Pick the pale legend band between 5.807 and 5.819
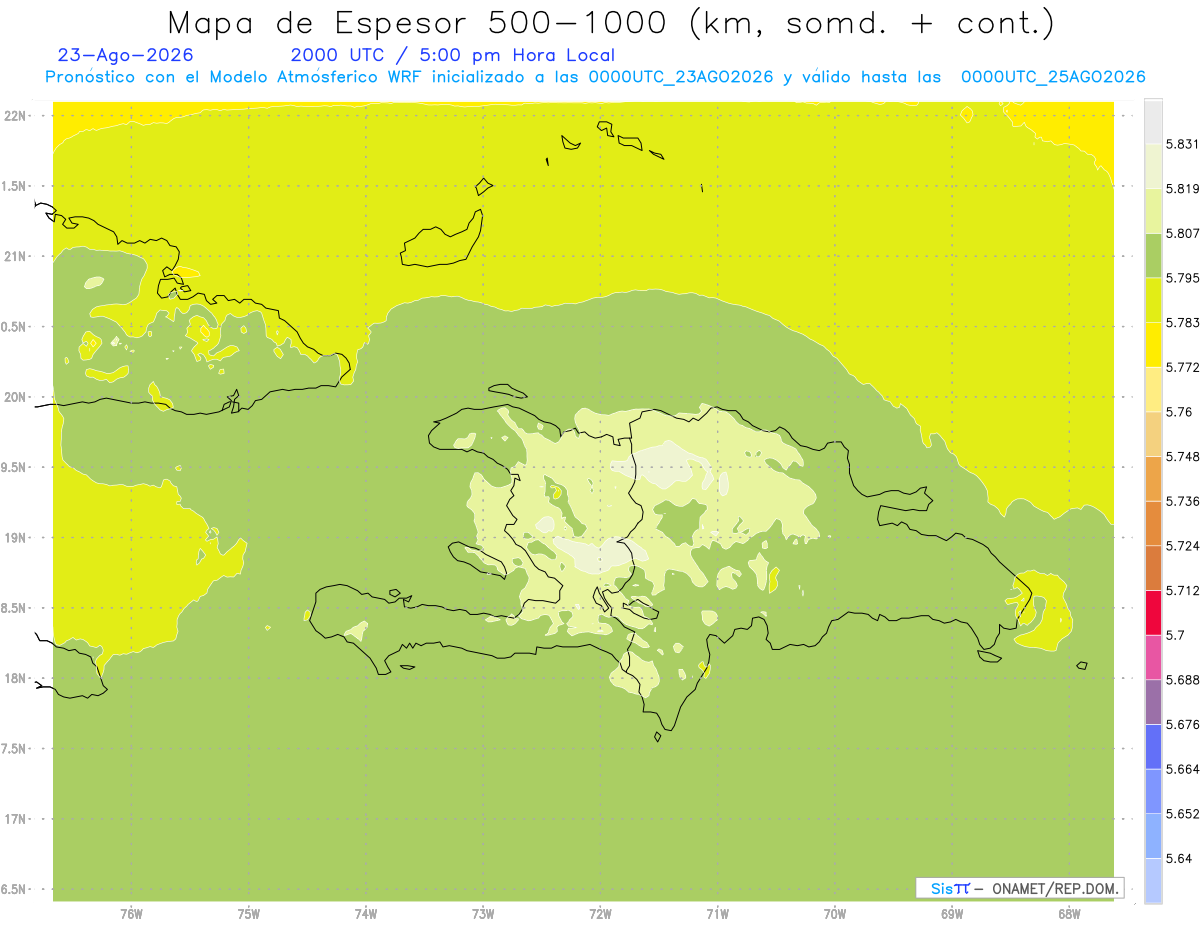 1153,210
